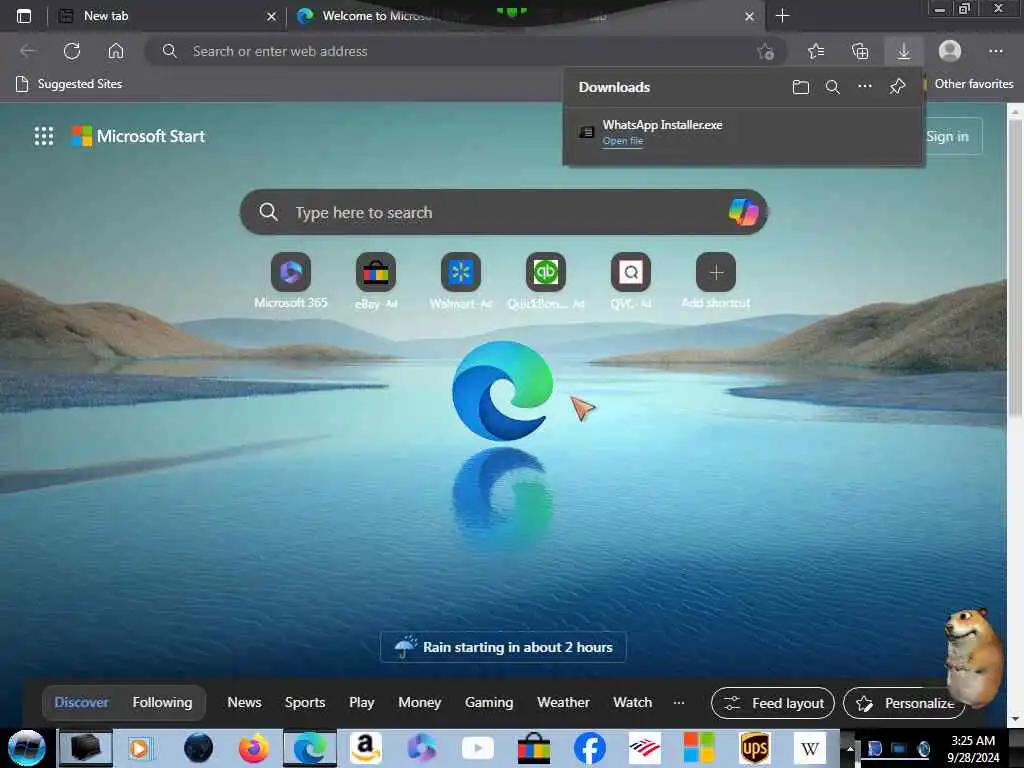Viewport: 1024px width, 768px height.
Task: Open the Watch feed category
Action: coord(633,703)
